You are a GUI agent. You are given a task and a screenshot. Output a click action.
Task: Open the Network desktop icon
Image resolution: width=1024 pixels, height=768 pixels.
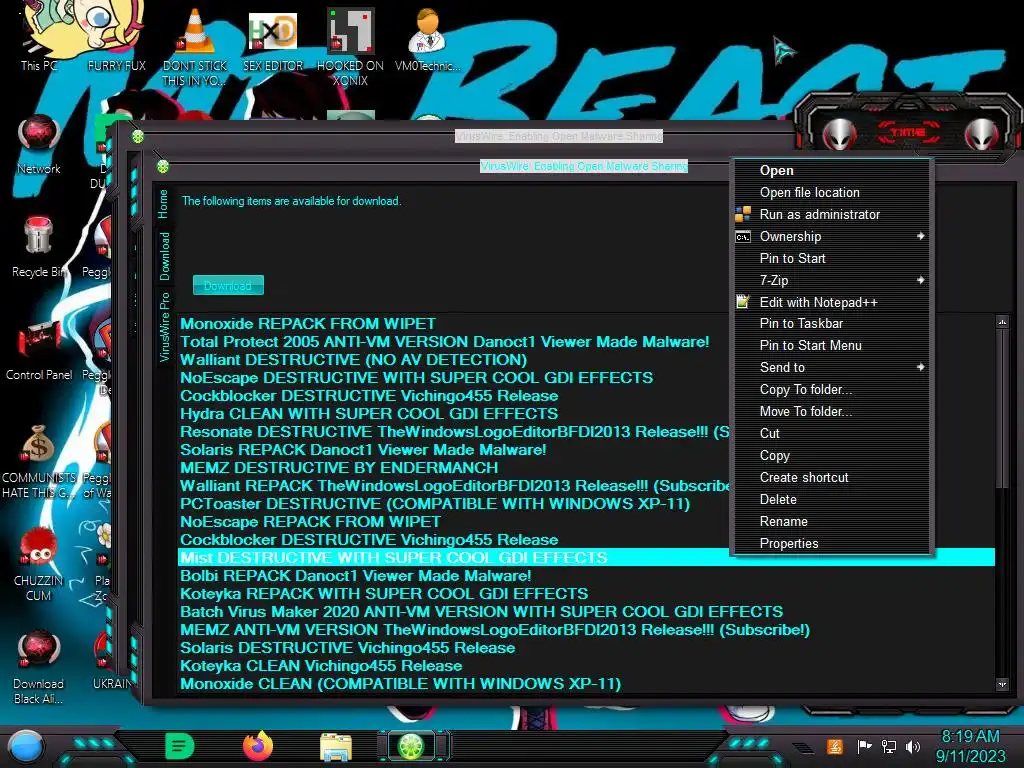pos(39,144)
